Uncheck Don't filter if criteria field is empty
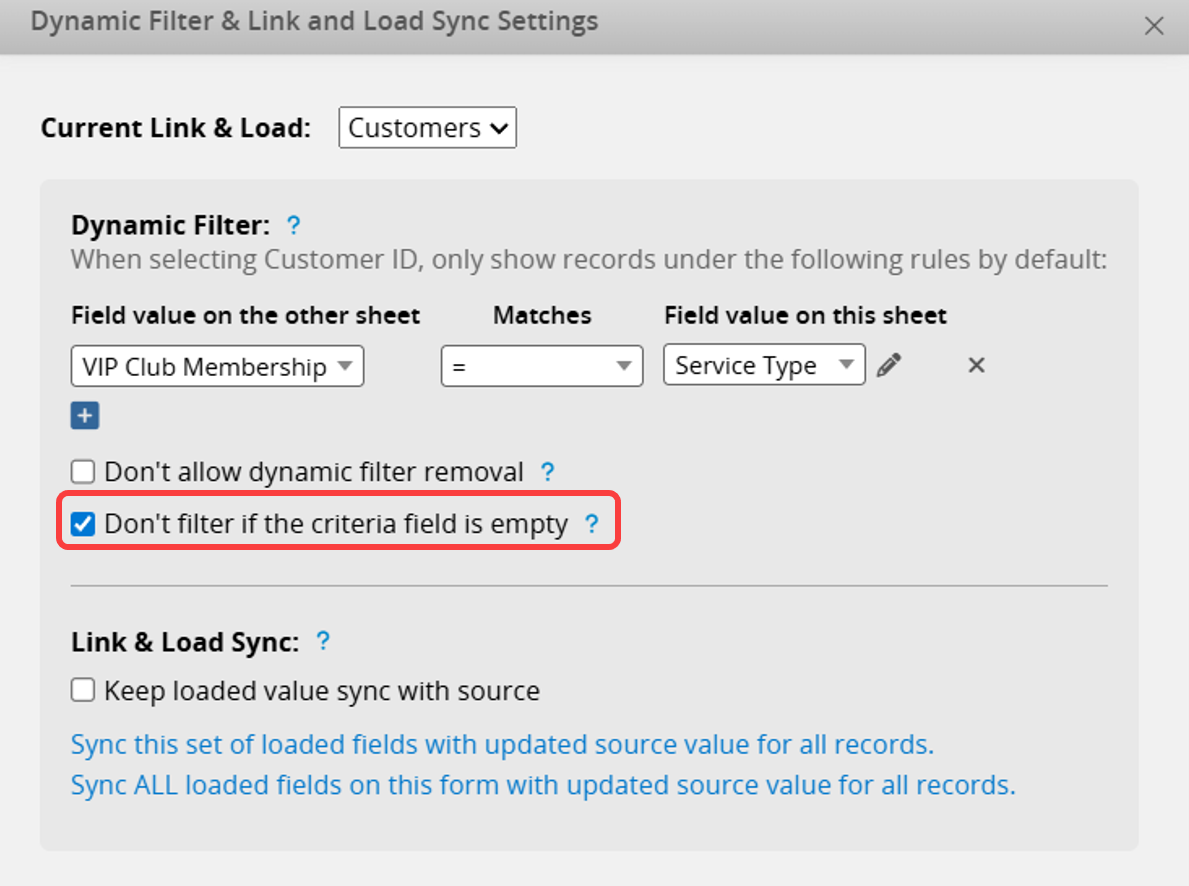Viewport: 1189px width, 886px height. (x=83, y=524)
